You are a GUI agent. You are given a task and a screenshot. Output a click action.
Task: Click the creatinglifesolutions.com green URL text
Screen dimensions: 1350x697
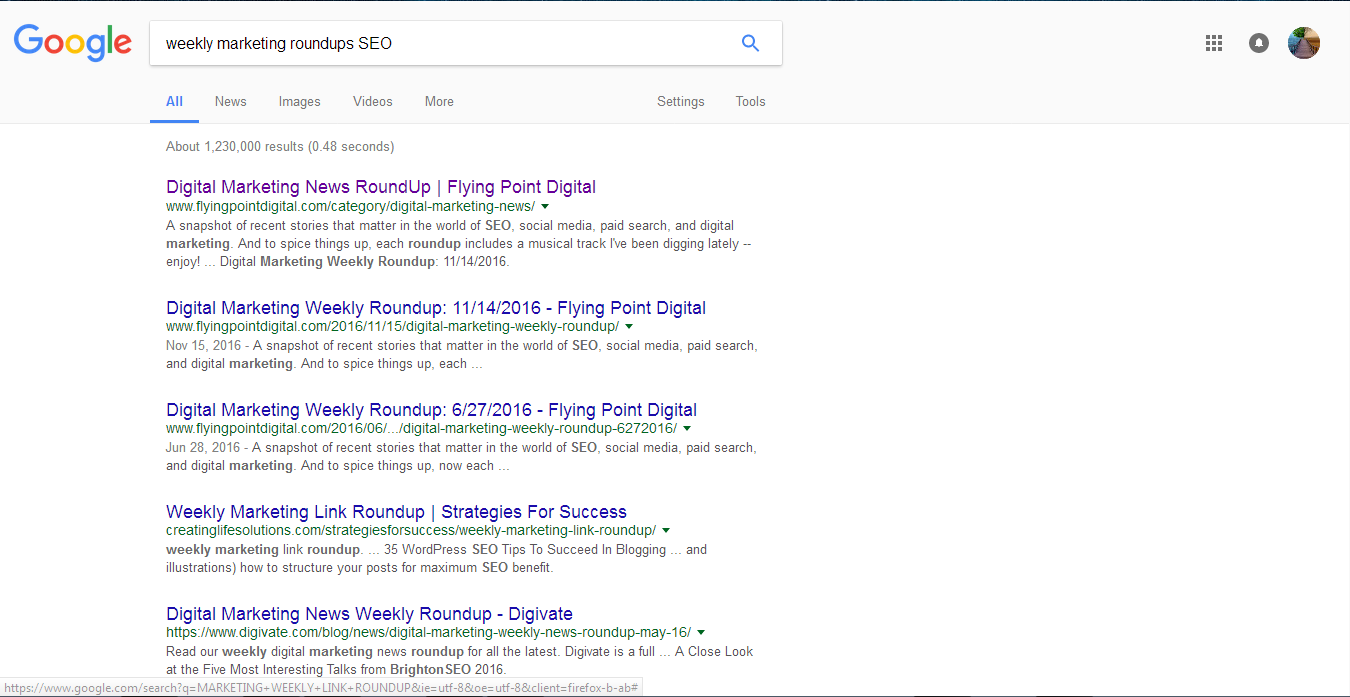click(411, 530)
